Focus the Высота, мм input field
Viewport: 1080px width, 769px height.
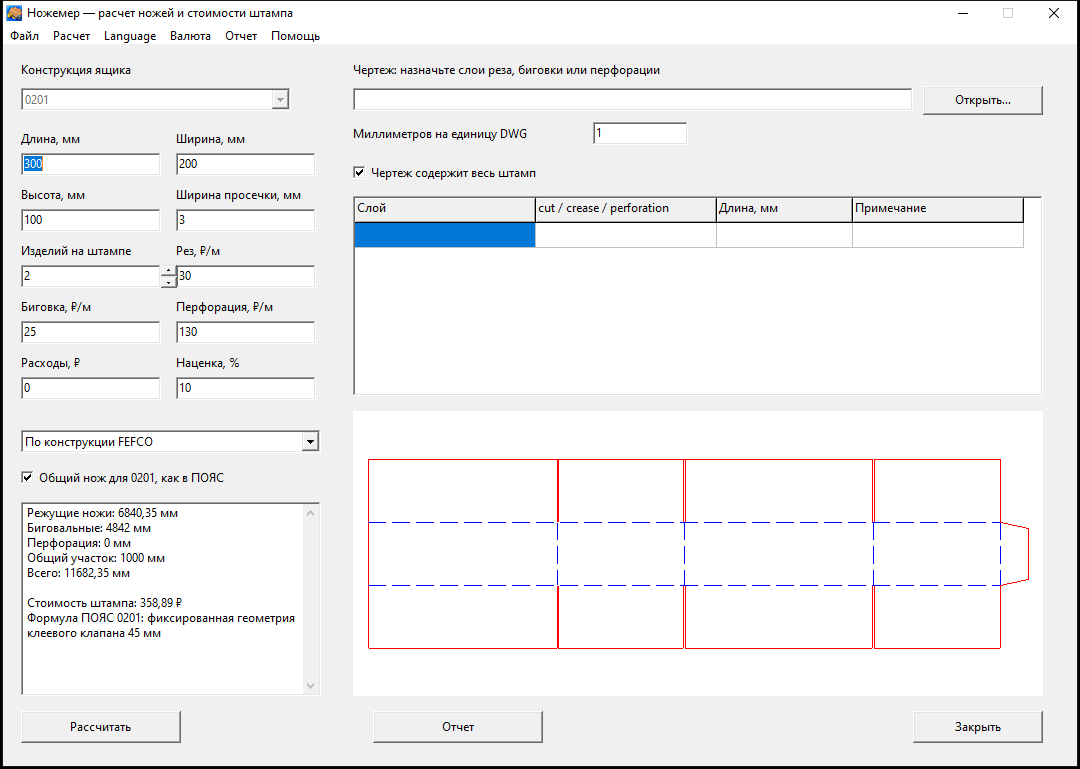coord(90,221)
